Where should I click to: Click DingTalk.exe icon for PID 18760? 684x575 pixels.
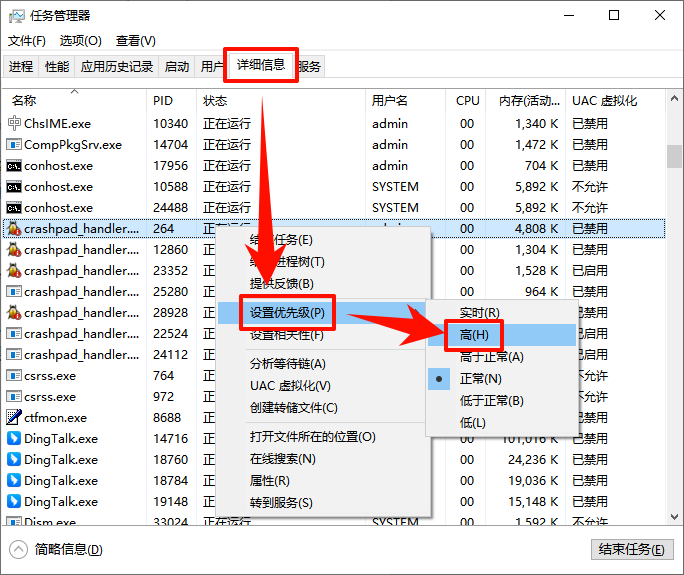pyautogui.click(x=14, y=459)
